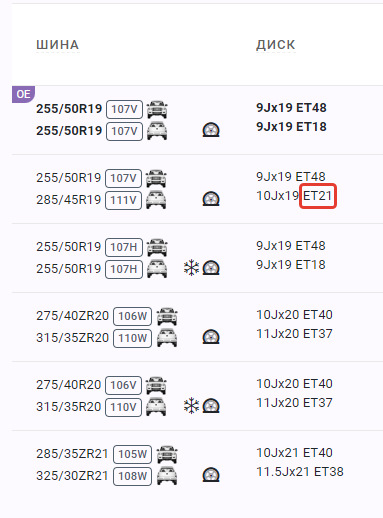Select the bold 9Jx19 ET18 rim

point(291,127)
